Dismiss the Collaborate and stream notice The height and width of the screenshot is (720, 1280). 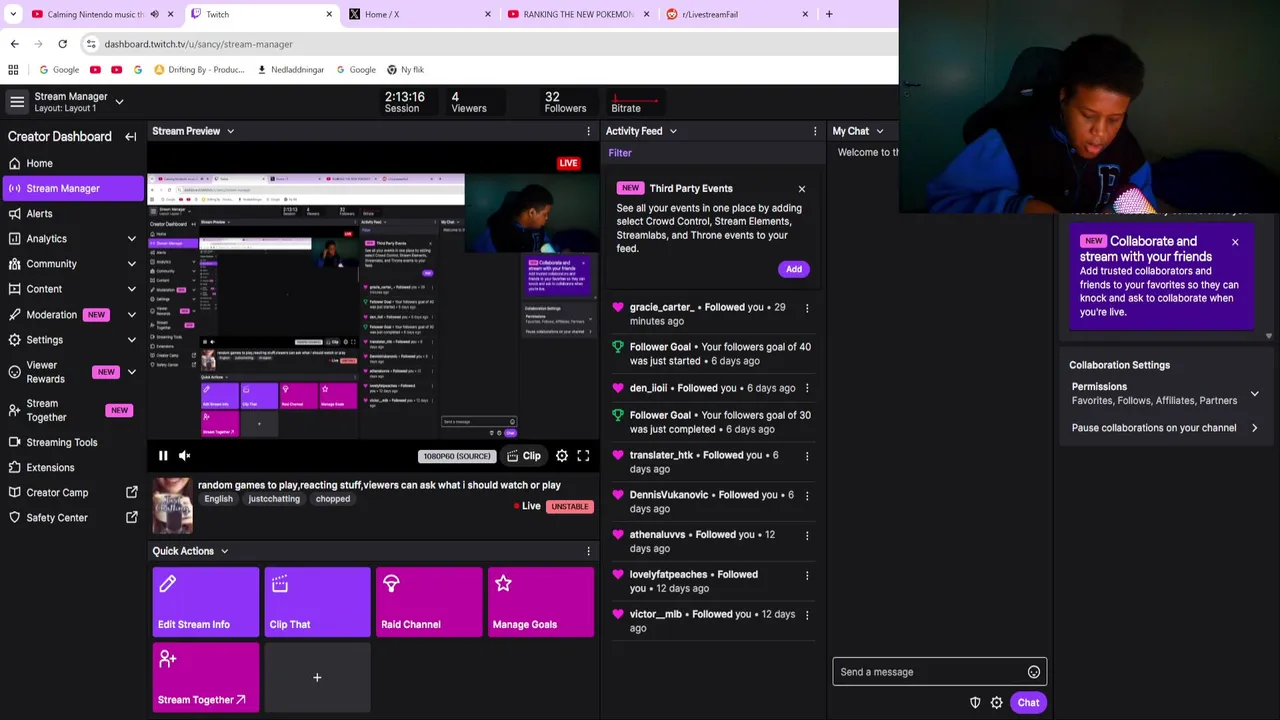pyautogui.click(x=1235, y=242)
